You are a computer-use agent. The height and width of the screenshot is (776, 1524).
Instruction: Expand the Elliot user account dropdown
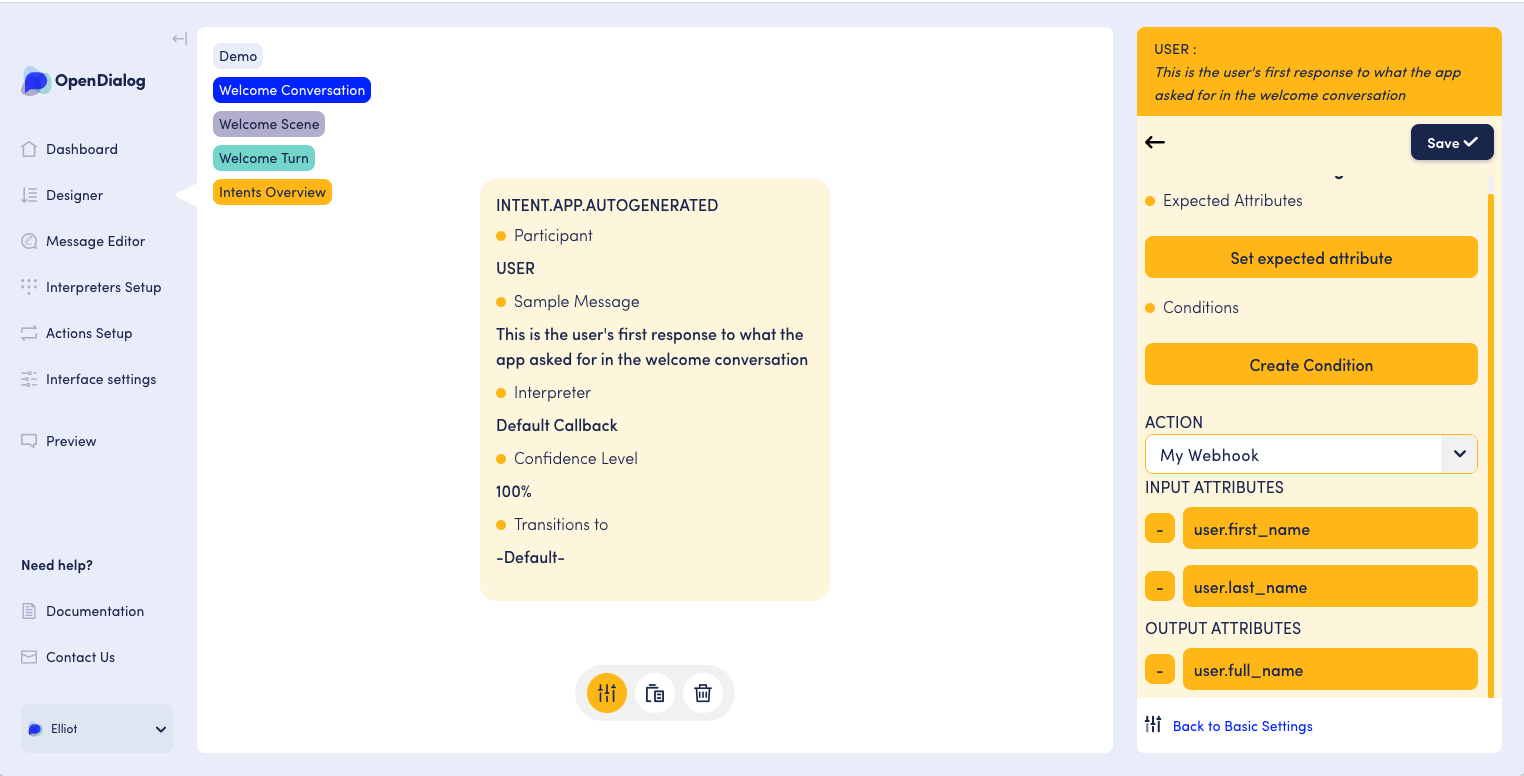(97, 729)
